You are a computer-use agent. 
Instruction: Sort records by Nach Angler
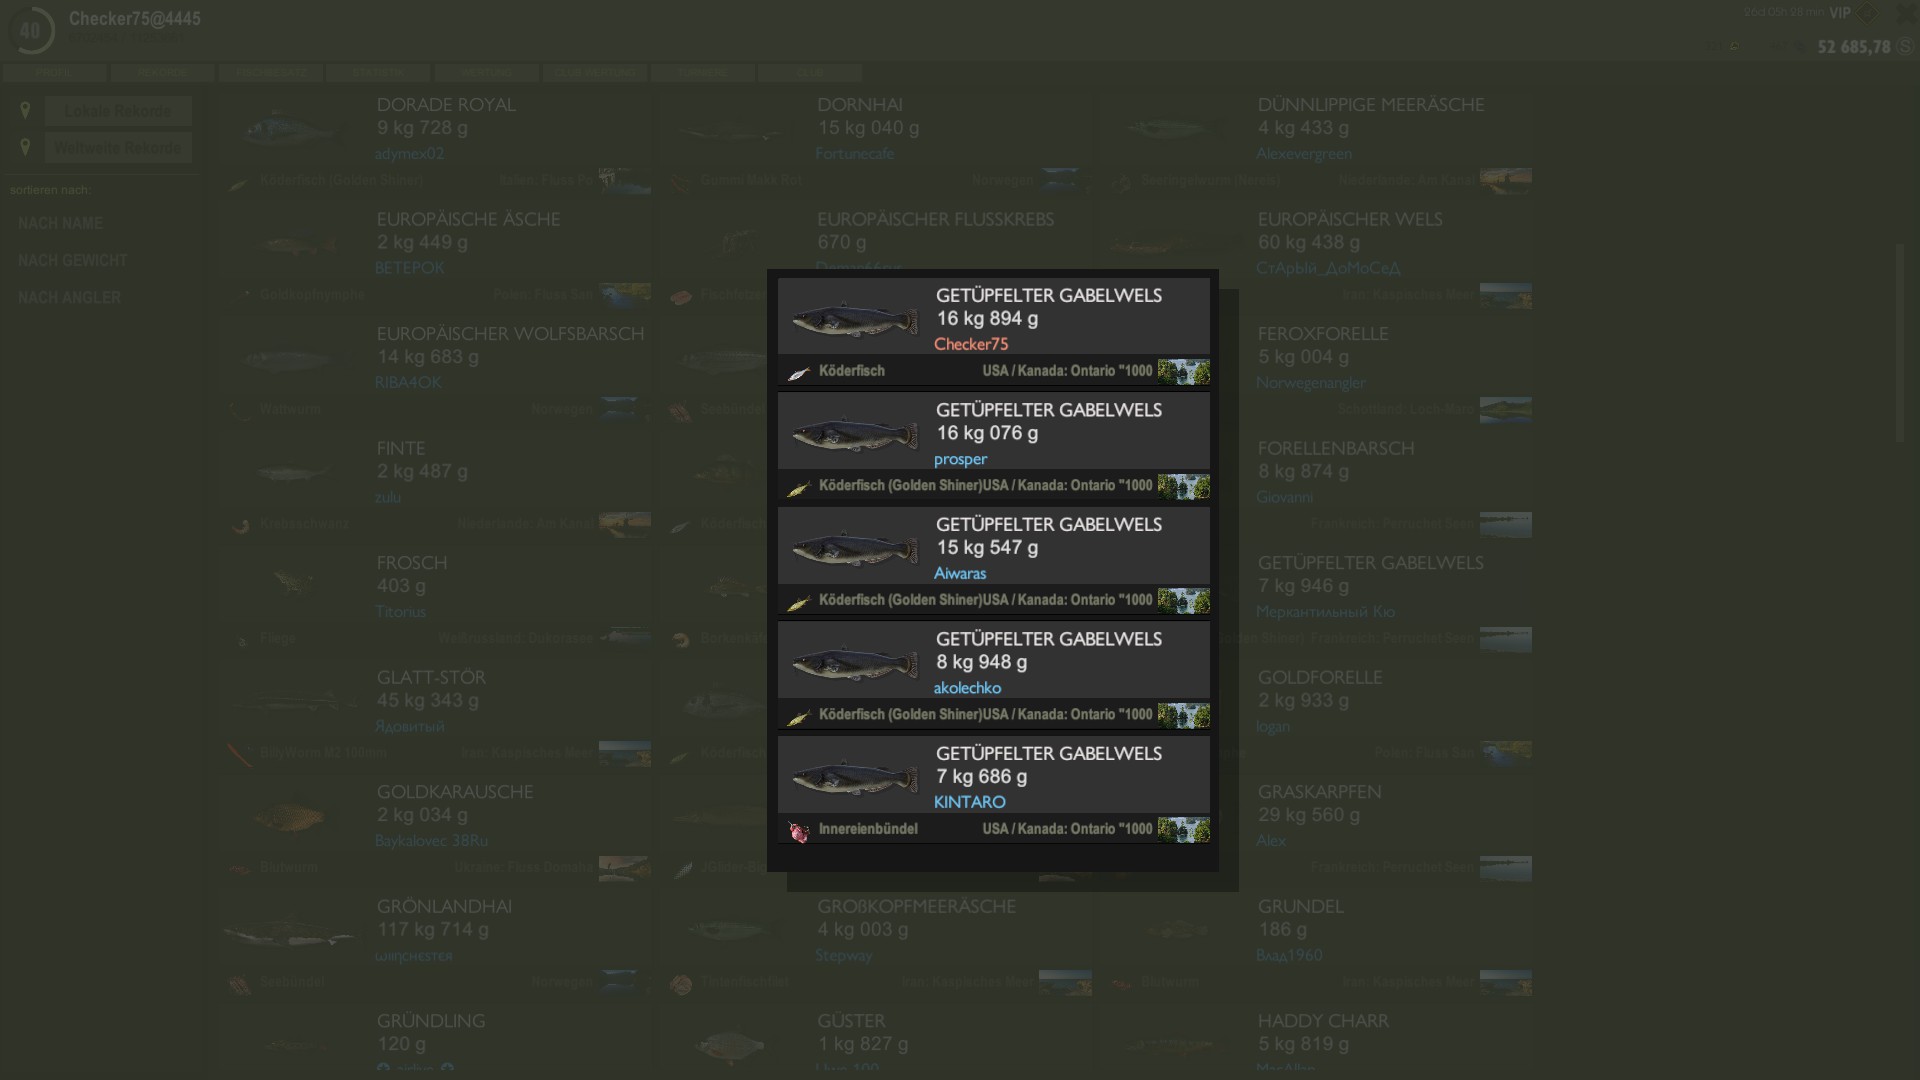[x=69, y=297]
